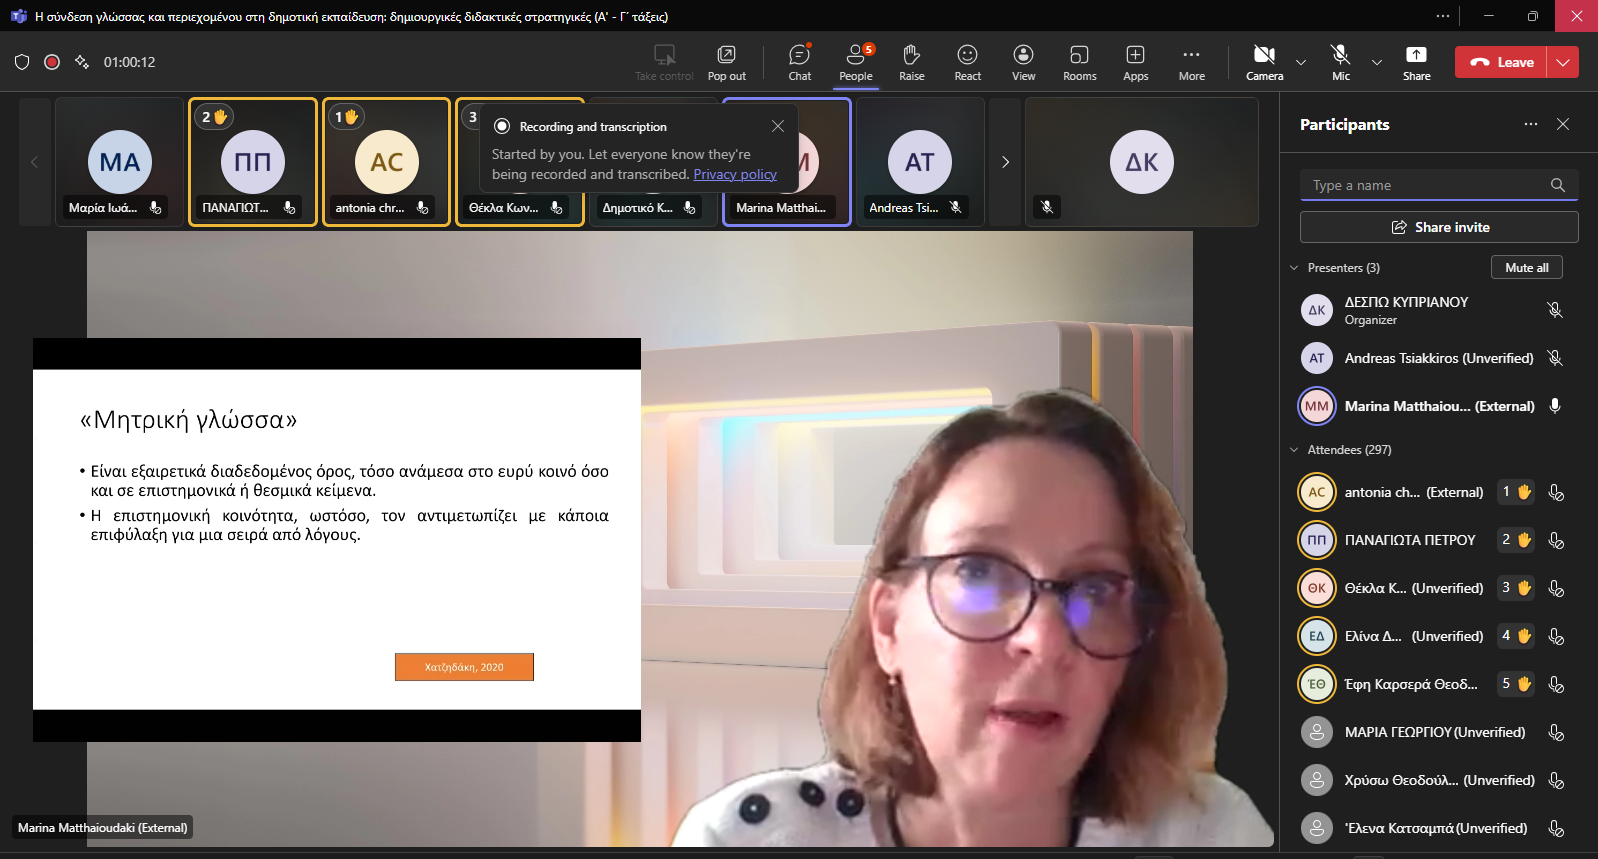Click the Raise hand icon
The height and width of the screenshot is (859, 1598).
point(911,62)
